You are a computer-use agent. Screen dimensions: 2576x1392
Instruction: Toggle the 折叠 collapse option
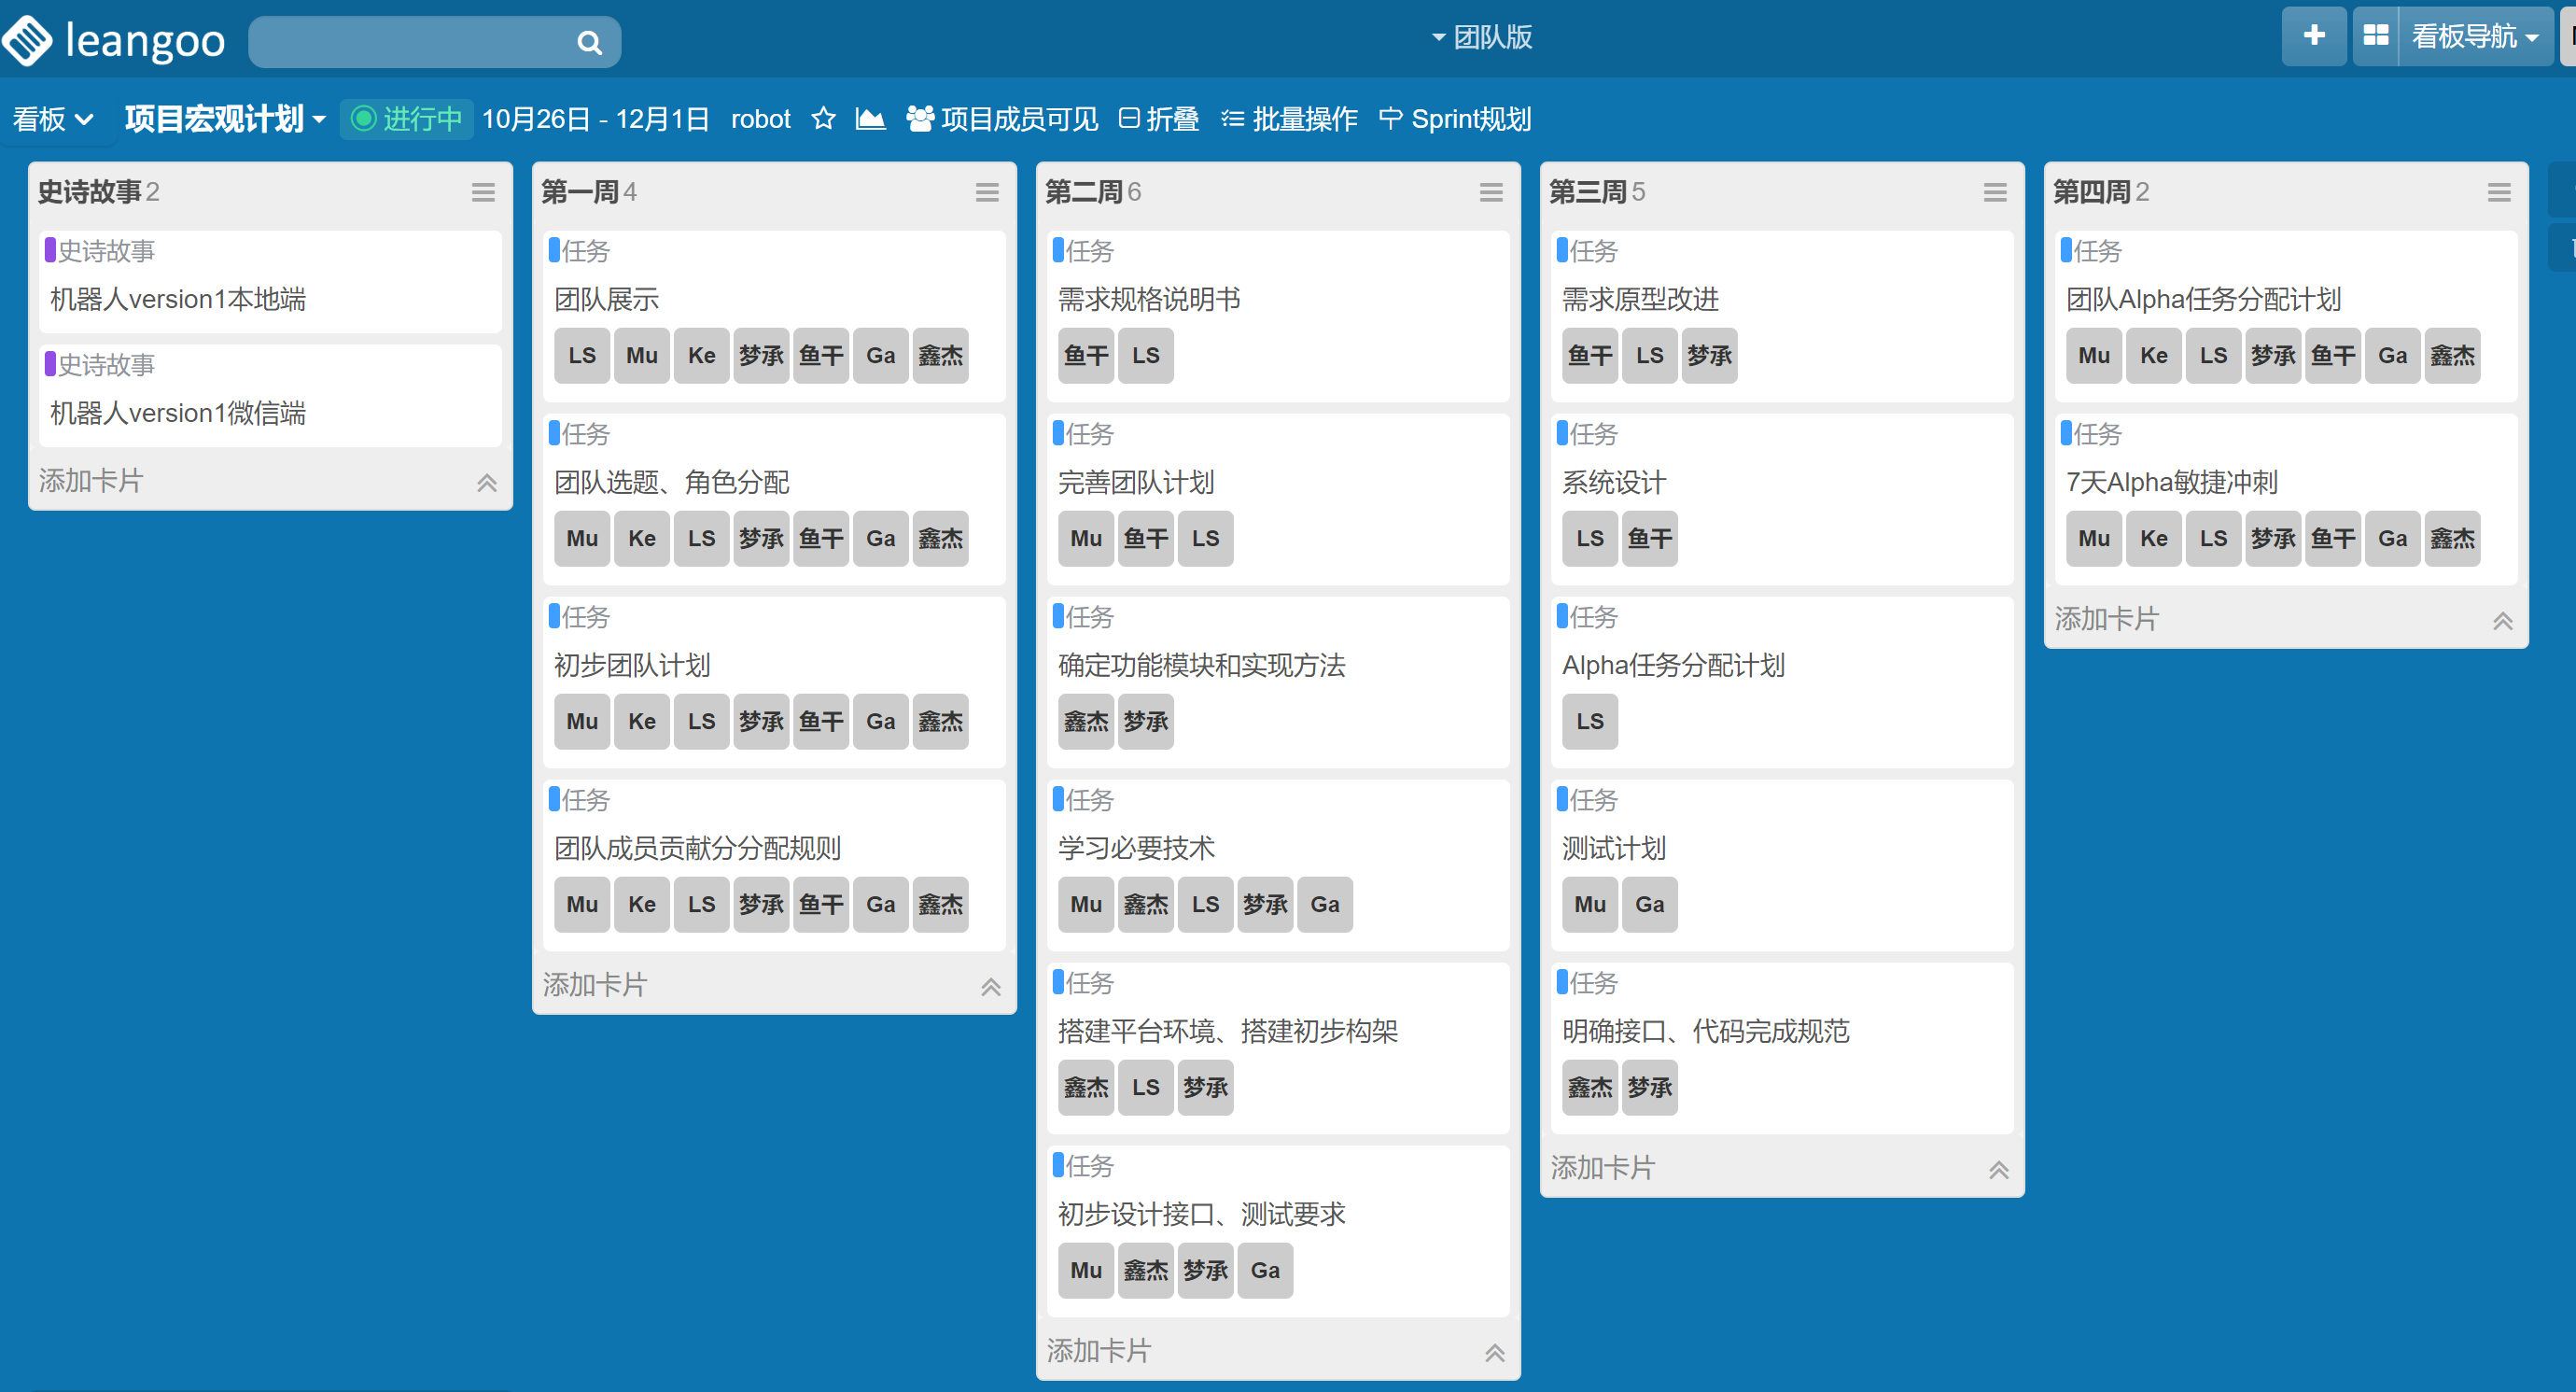point(1158,119)
